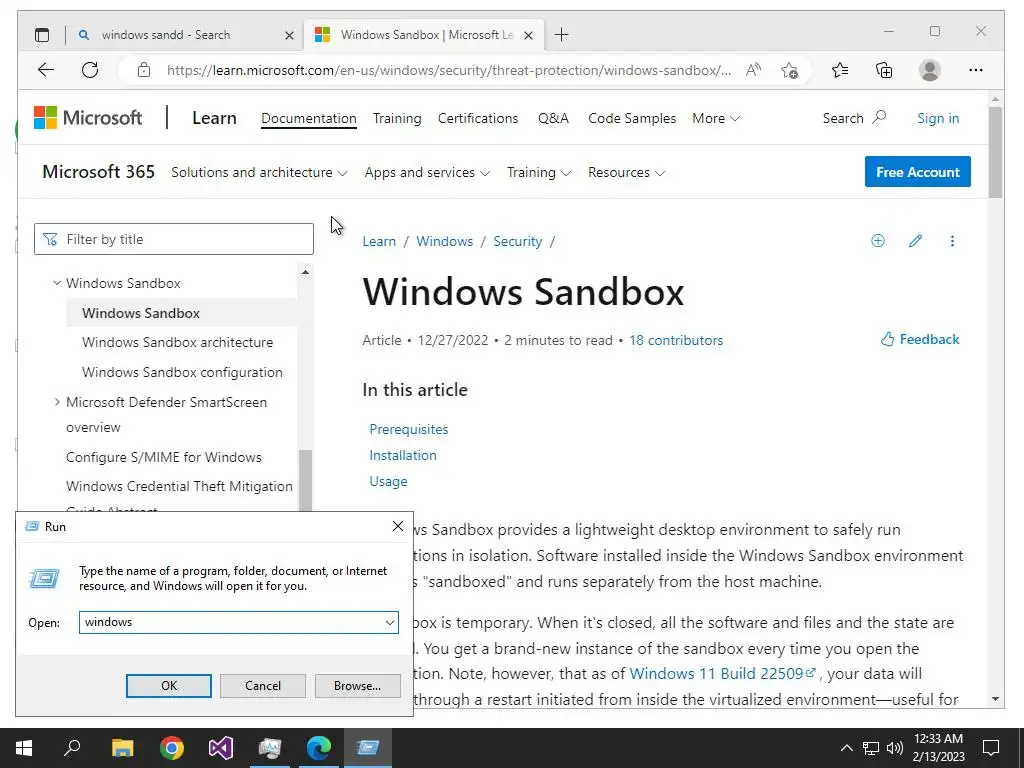Launch Google Chrome from taskbar
This screenshot has height=768, width=1024.
point(172,748)
